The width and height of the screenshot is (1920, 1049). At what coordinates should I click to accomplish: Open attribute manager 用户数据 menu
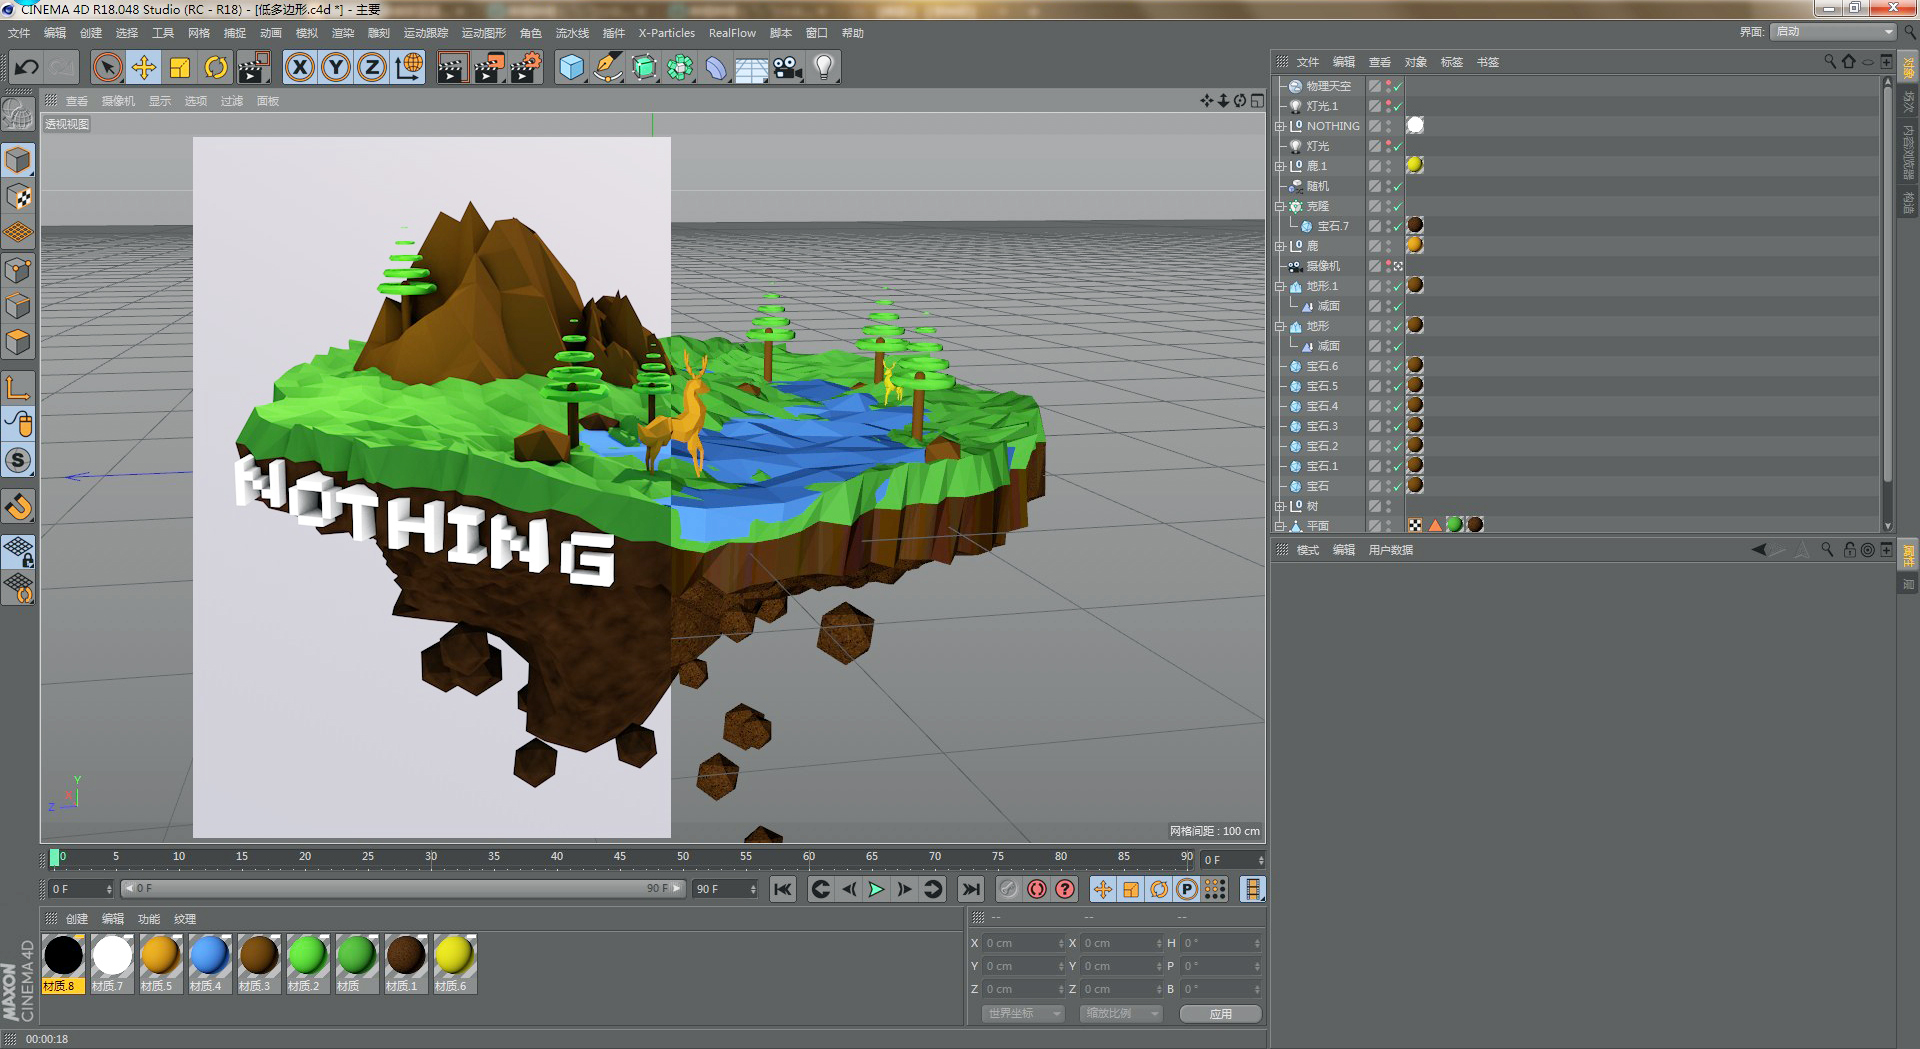pos(1390,550)
